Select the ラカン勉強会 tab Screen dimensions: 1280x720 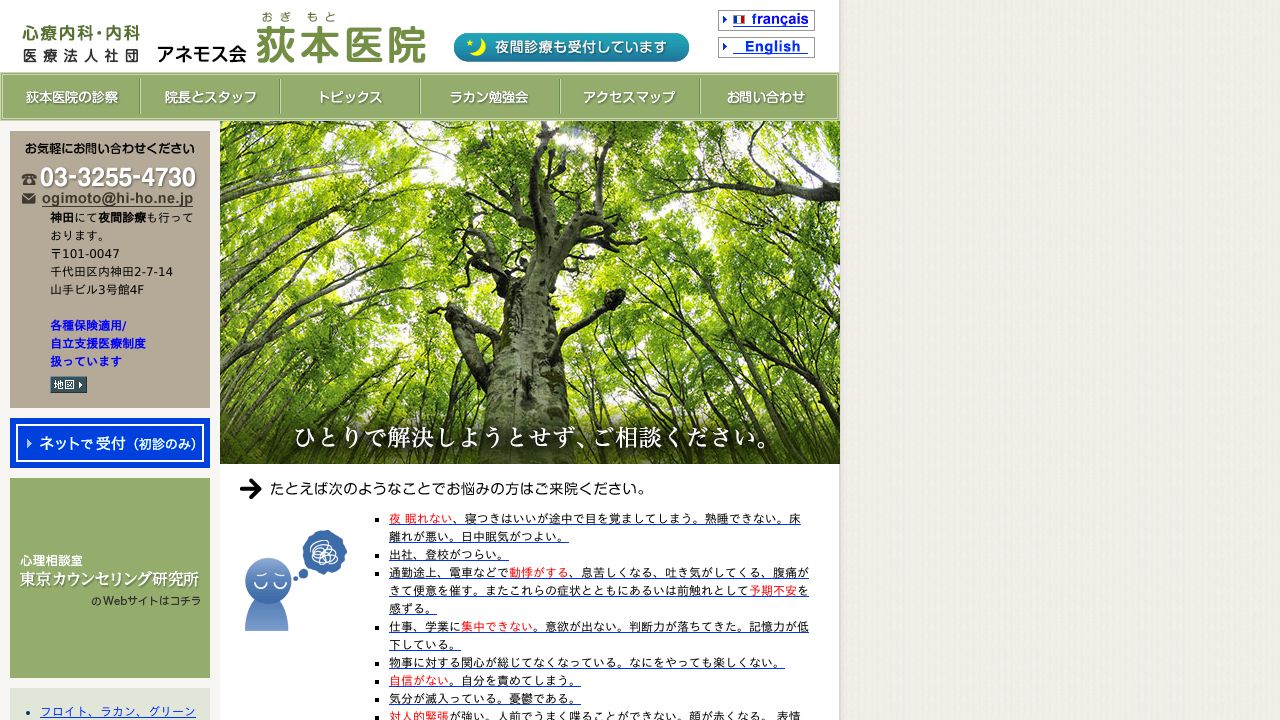(x=490, y=96)
